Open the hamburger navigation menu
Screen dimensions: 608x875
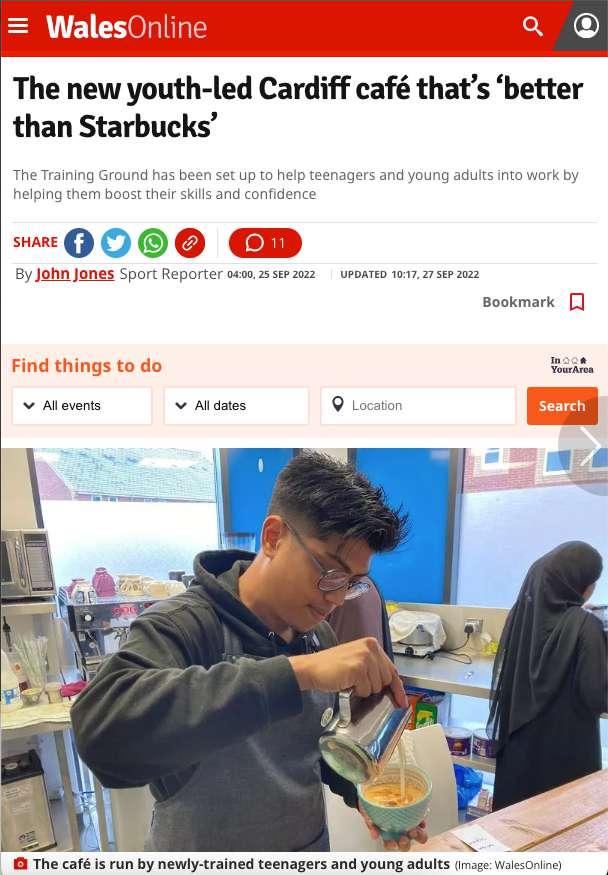[18, 26]
